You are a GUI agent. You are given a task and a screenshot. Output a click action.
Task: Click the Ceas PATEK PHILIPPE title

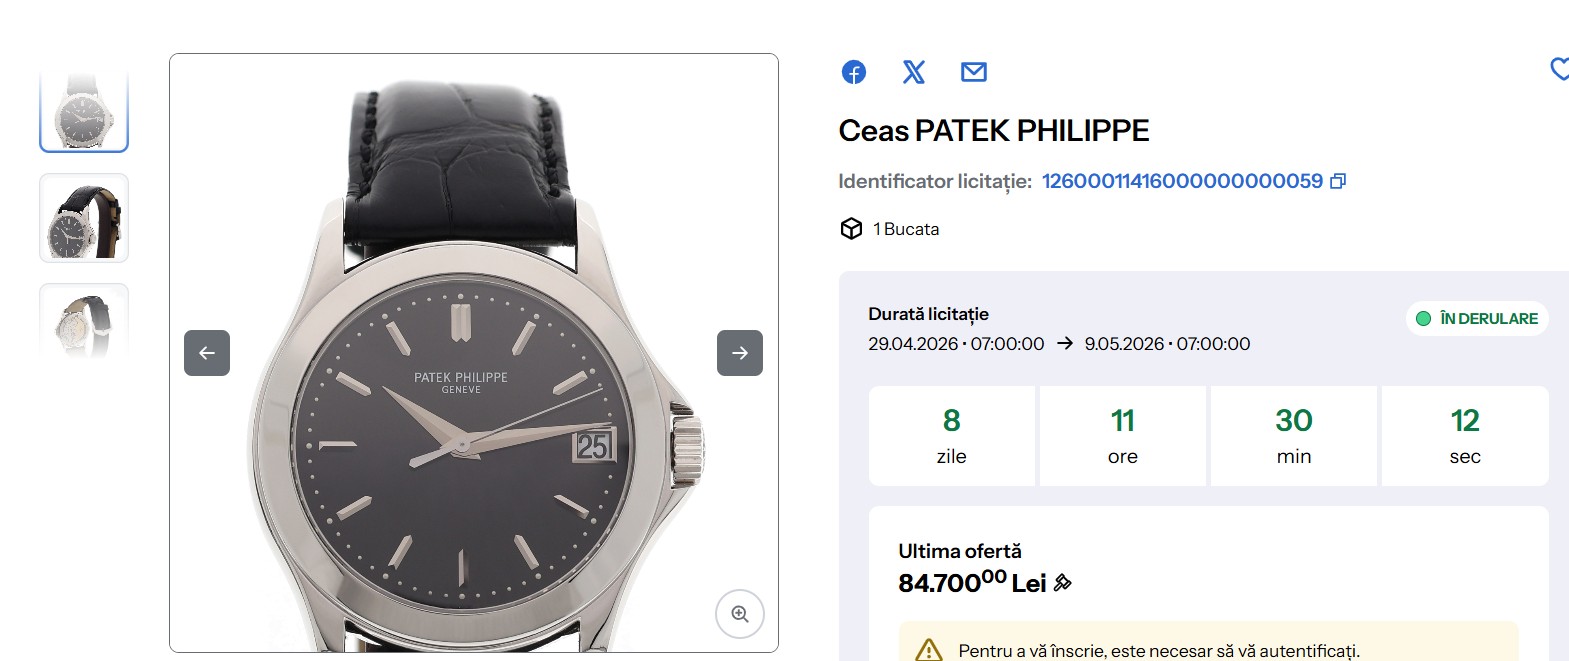tap(994, 131)
